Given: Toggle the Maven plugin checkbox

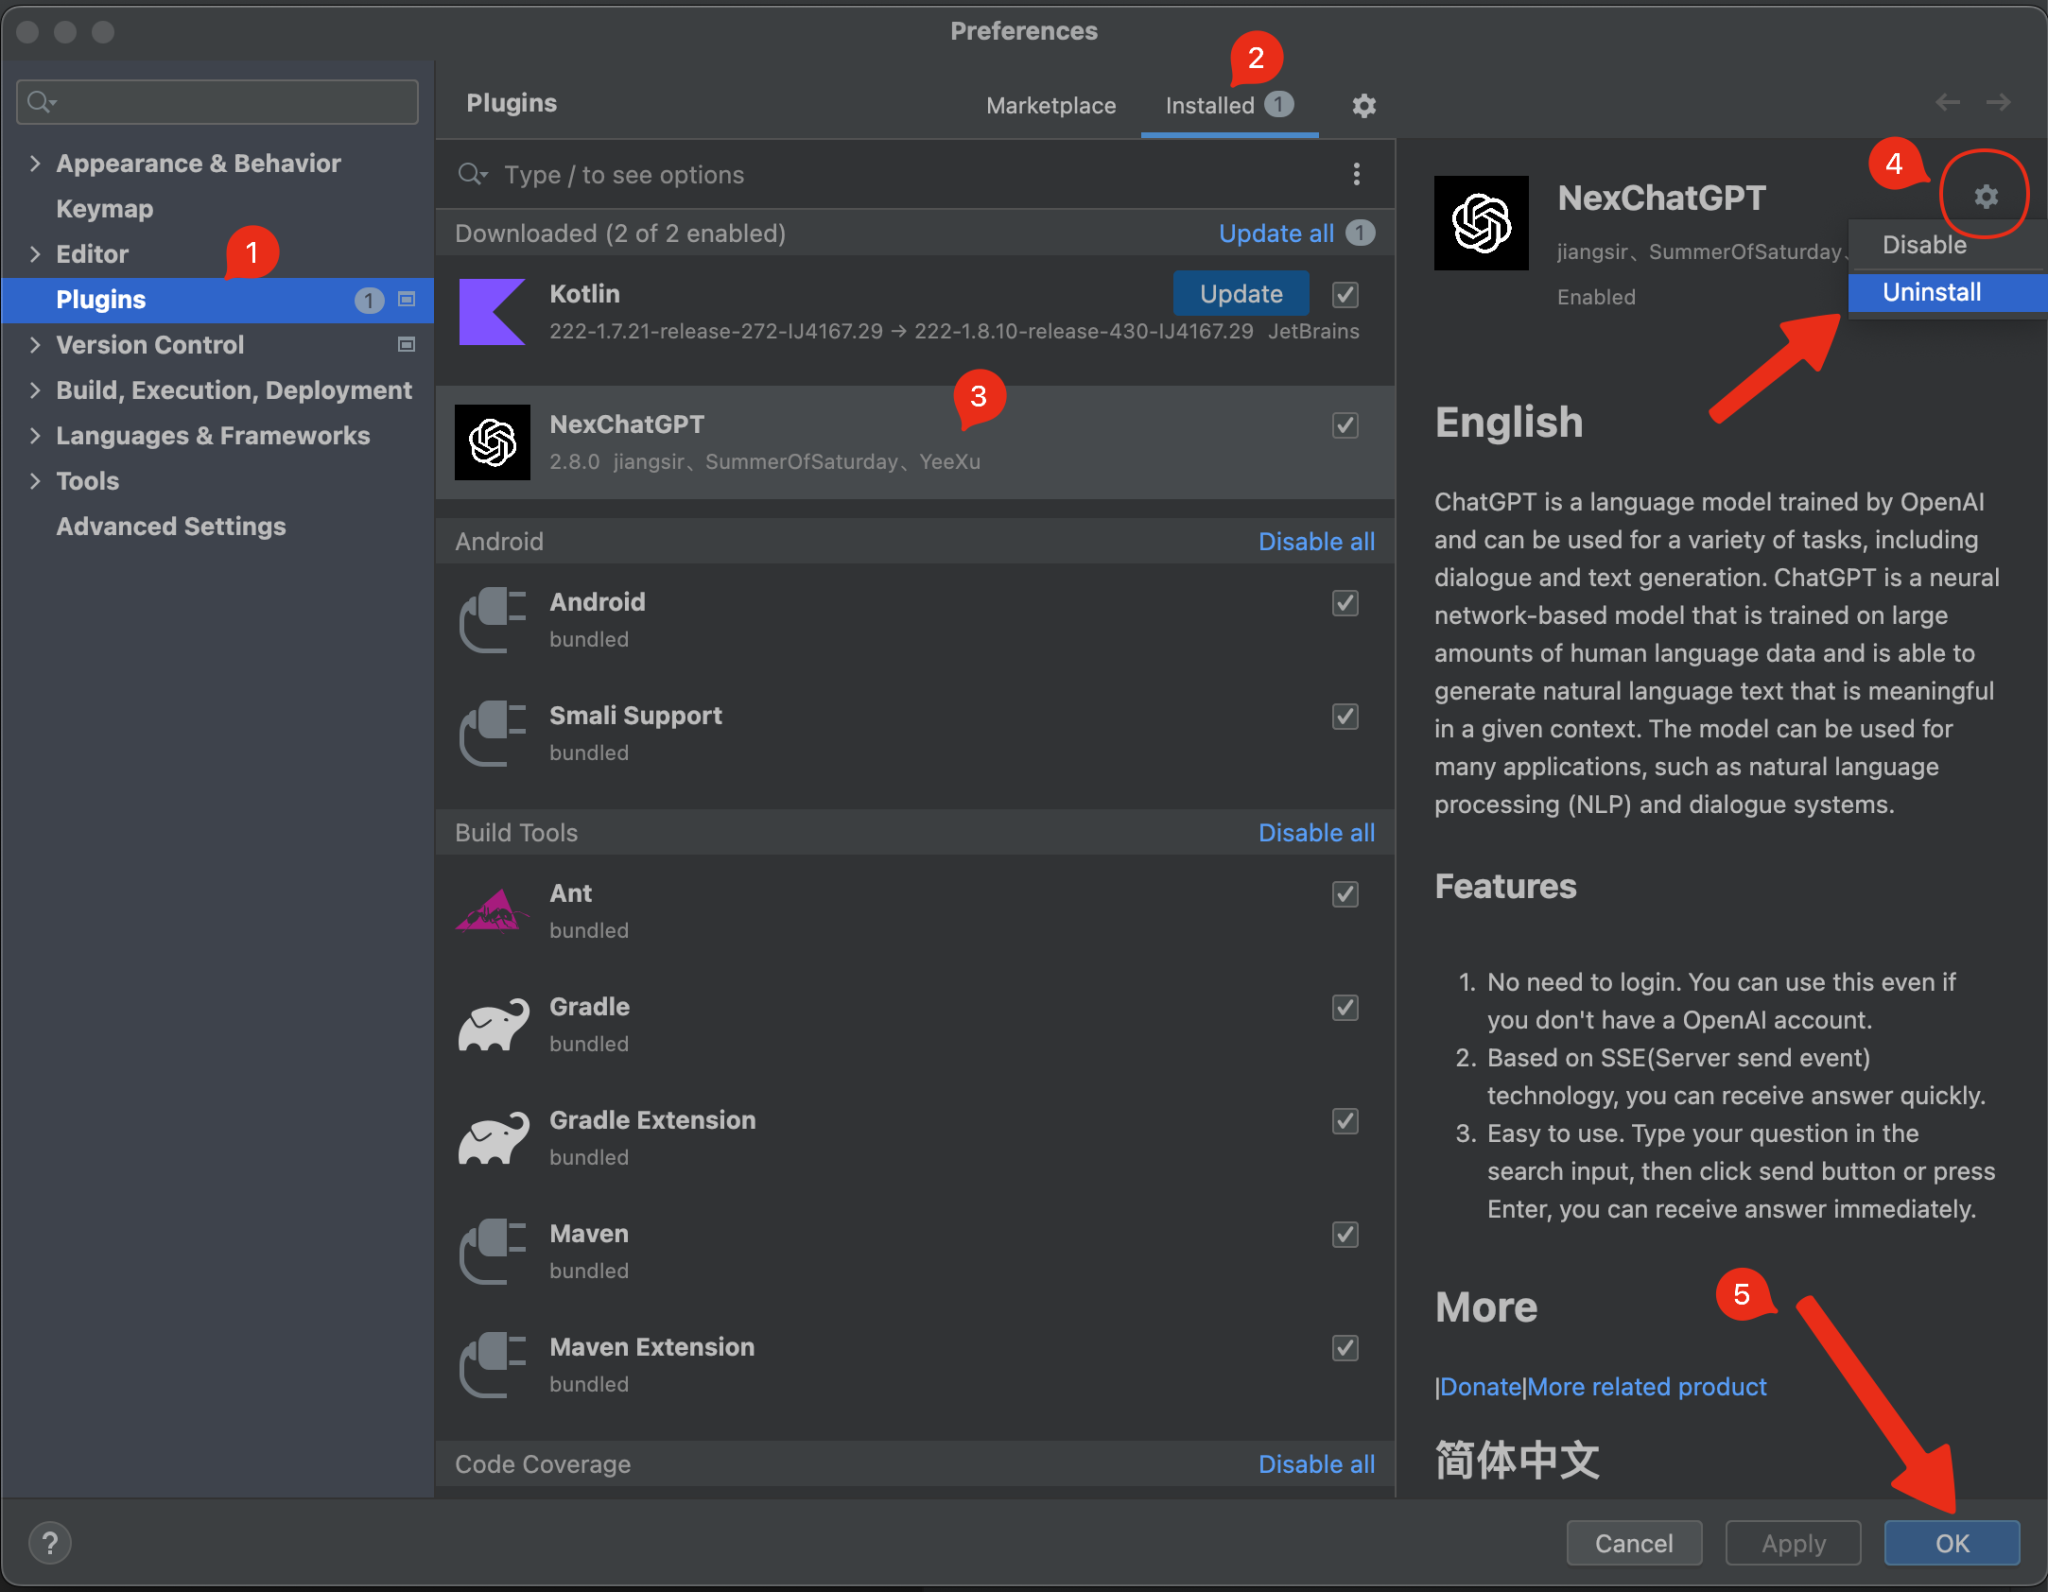Looking at the screenshot, I should tap(1345, 1235).
